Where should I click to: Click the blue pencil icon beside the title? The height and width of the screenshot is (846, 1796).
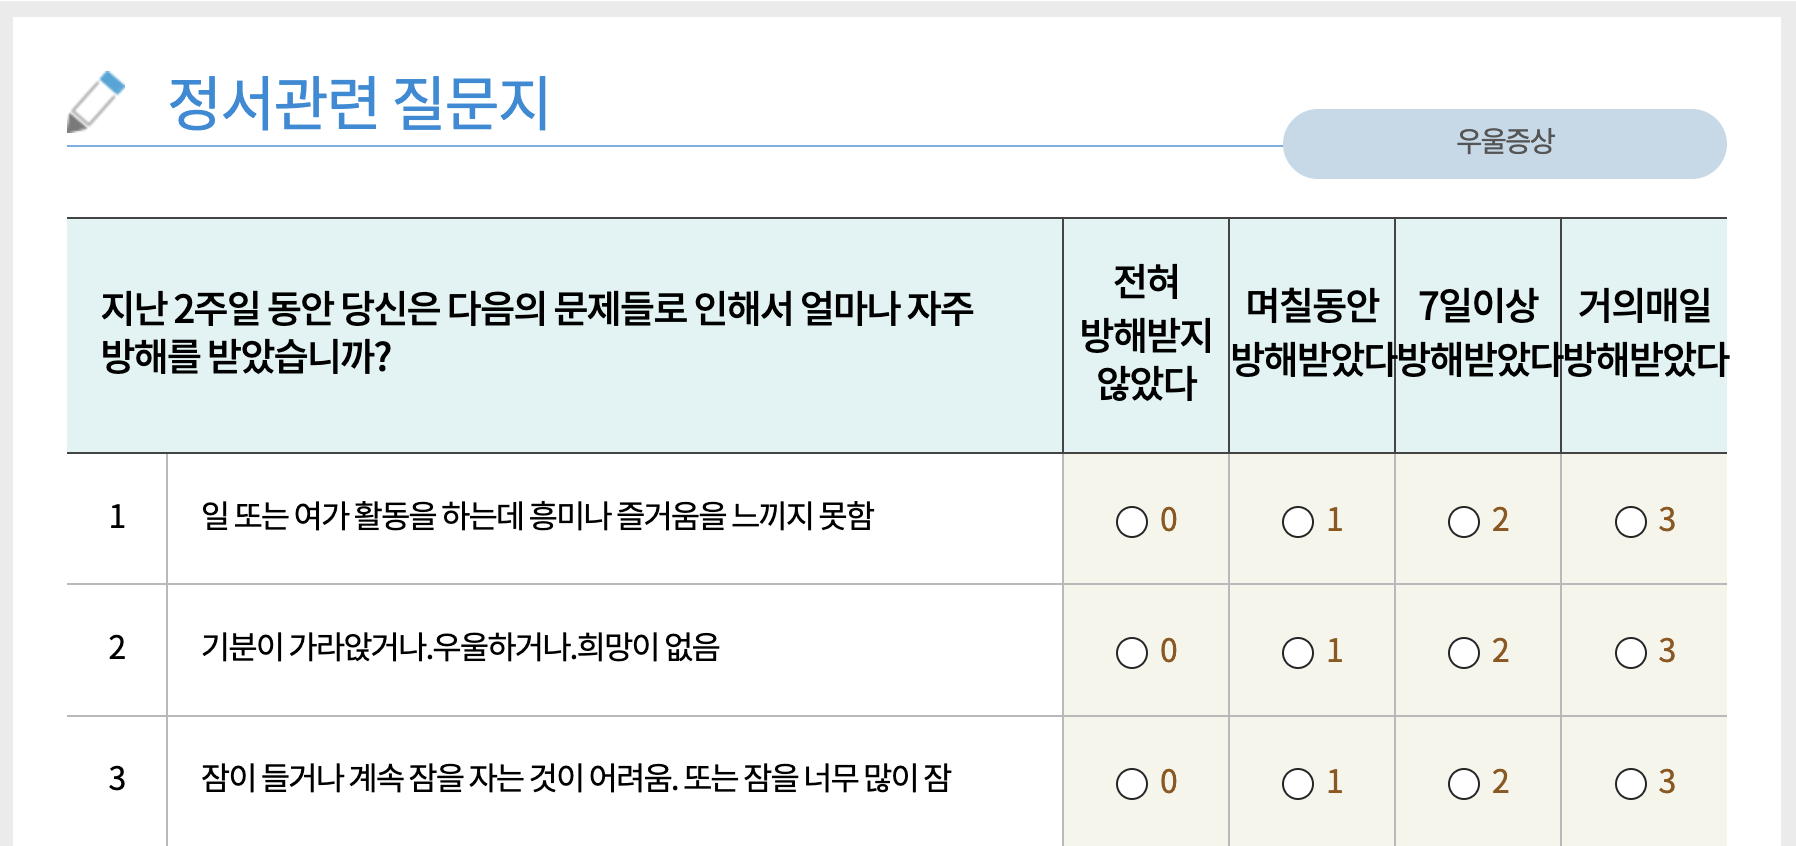coord(97,100)
